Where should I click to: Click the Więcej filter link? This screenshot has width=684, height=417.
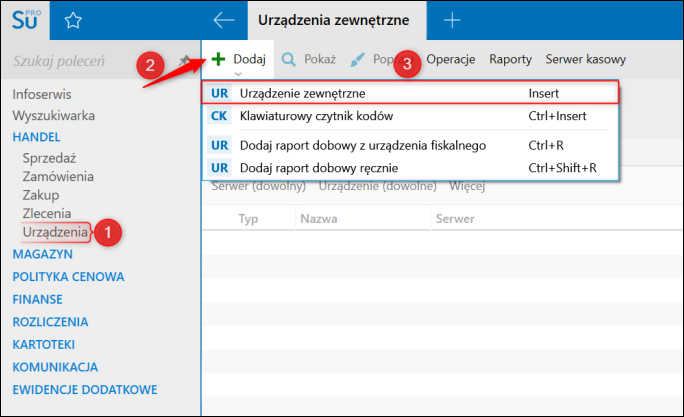pyautogui.click(x=467, y=187)
